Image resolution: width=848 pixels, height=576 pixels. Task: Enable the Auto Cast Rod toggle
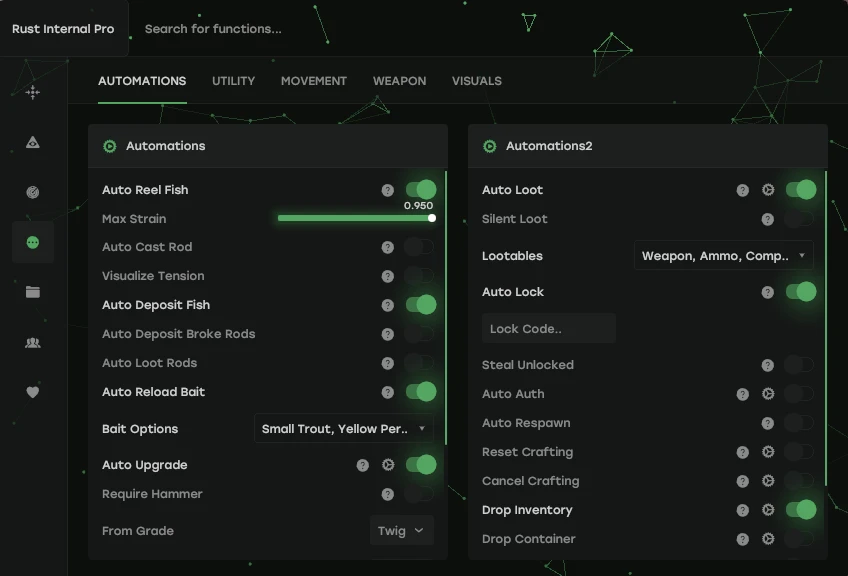(420, 247)
